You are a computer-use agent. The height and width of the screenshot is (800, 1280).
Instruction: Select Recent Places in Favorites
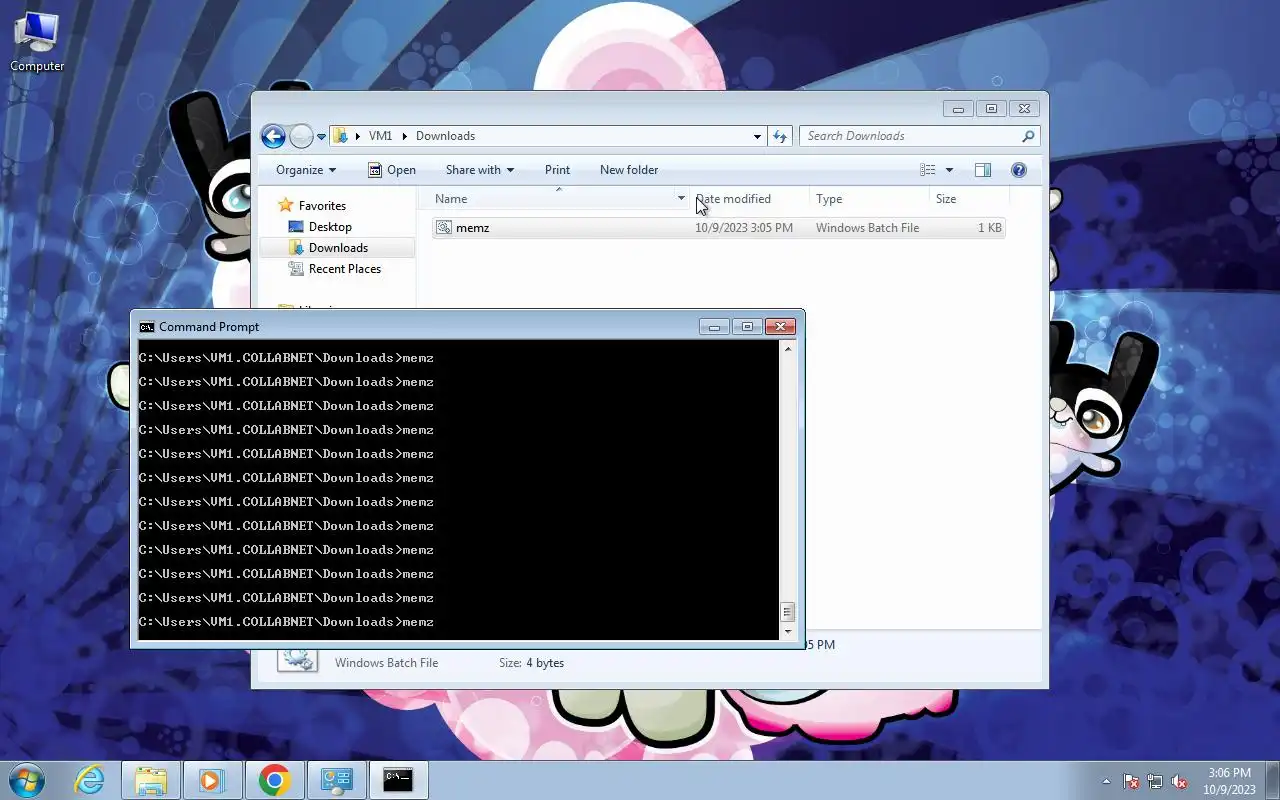[344, 269]
